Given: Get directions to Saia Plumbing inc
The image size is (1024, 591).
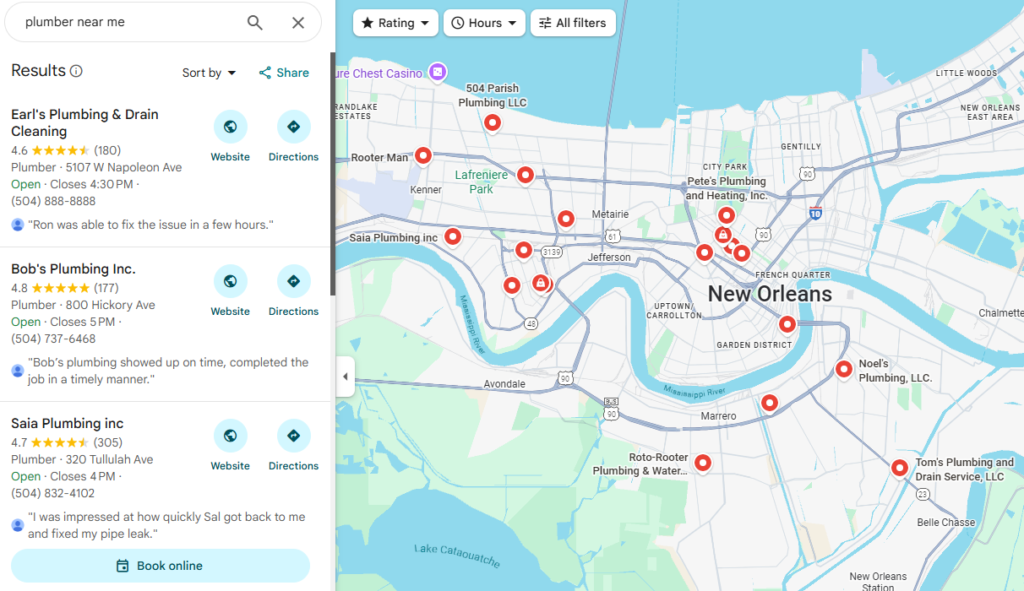Looking at the screenshot, I should click(x=293, y=436).
